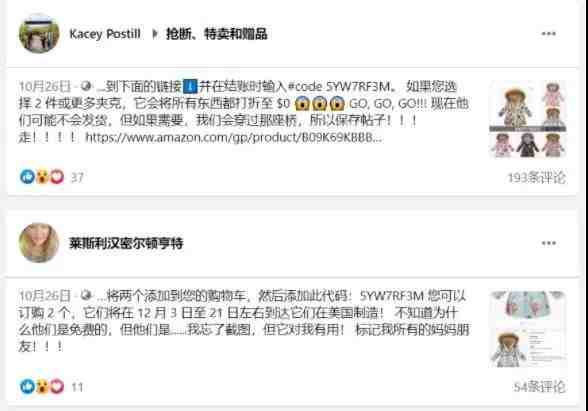Open the 抢断、特卖和赠品 group link
Screen dimensions: 588x411
coord(217,34)
